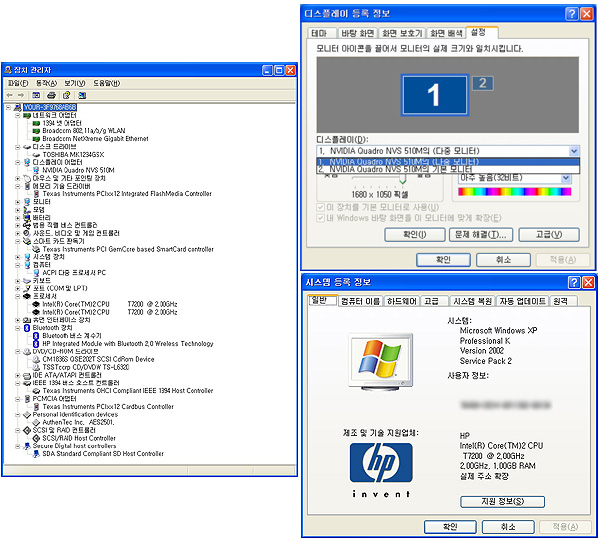Click the back arrow in Device Manager toolbar
The width and height of the screenshot is (600, 541).
coord(10,95)
